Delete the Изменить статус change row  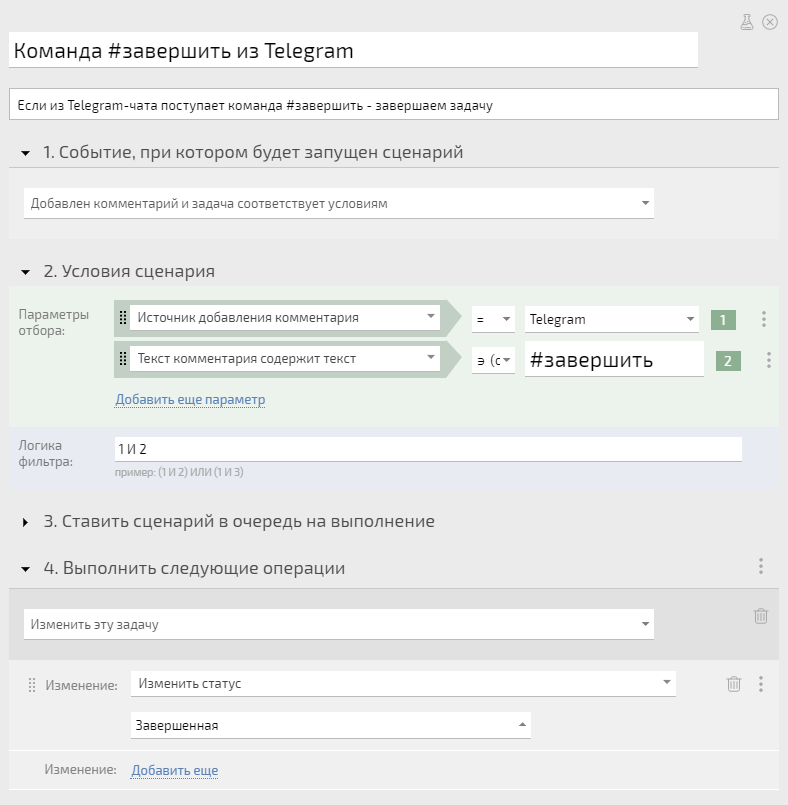click(x=734, y=683)
